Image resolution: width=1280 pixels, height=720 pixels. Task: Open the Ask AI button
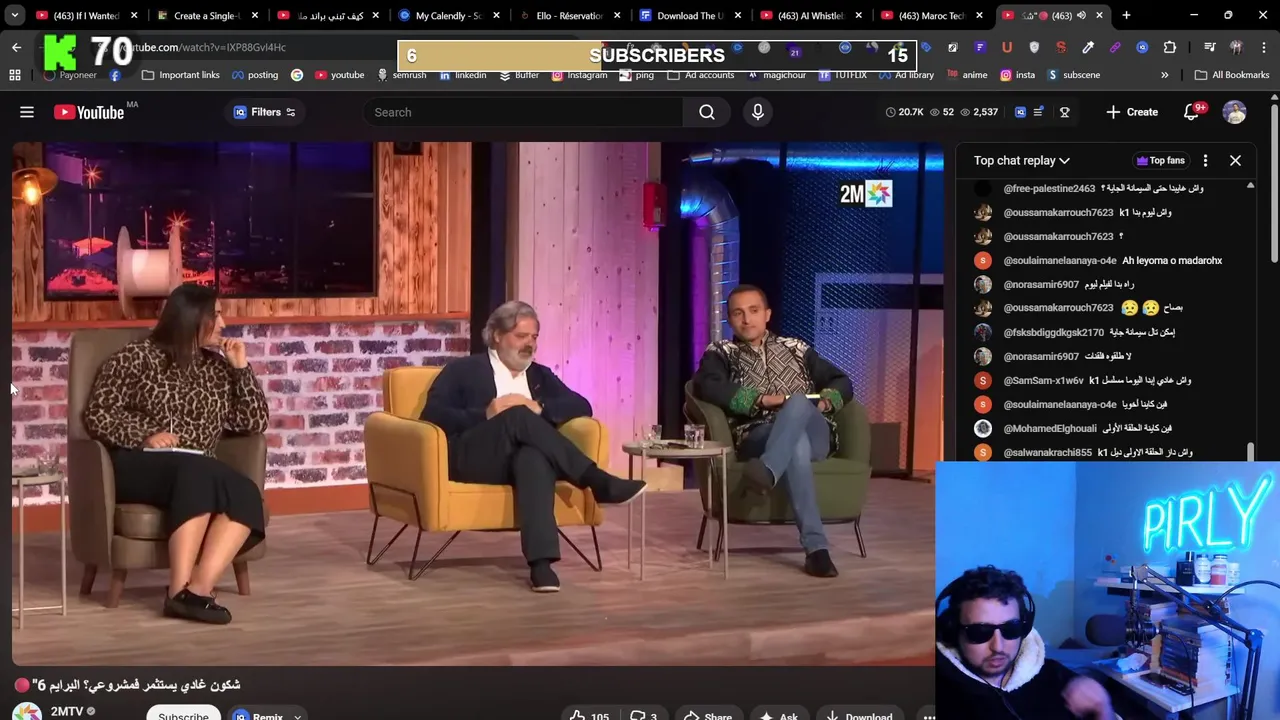coord(779,716)
